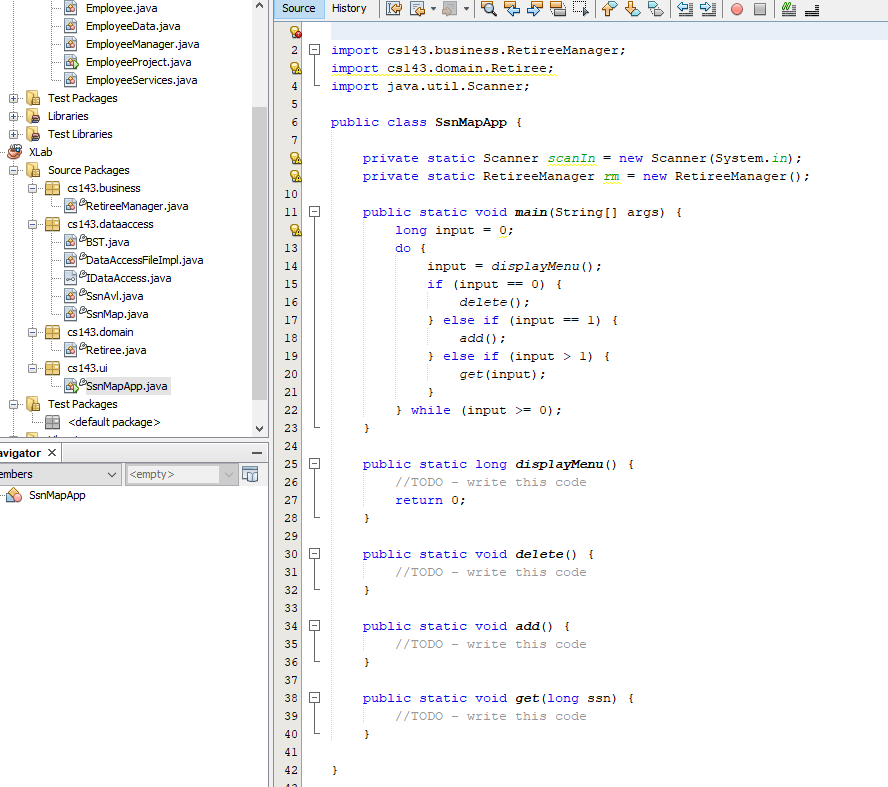Go back using the Back arrow icon

[x=417, y=8]
